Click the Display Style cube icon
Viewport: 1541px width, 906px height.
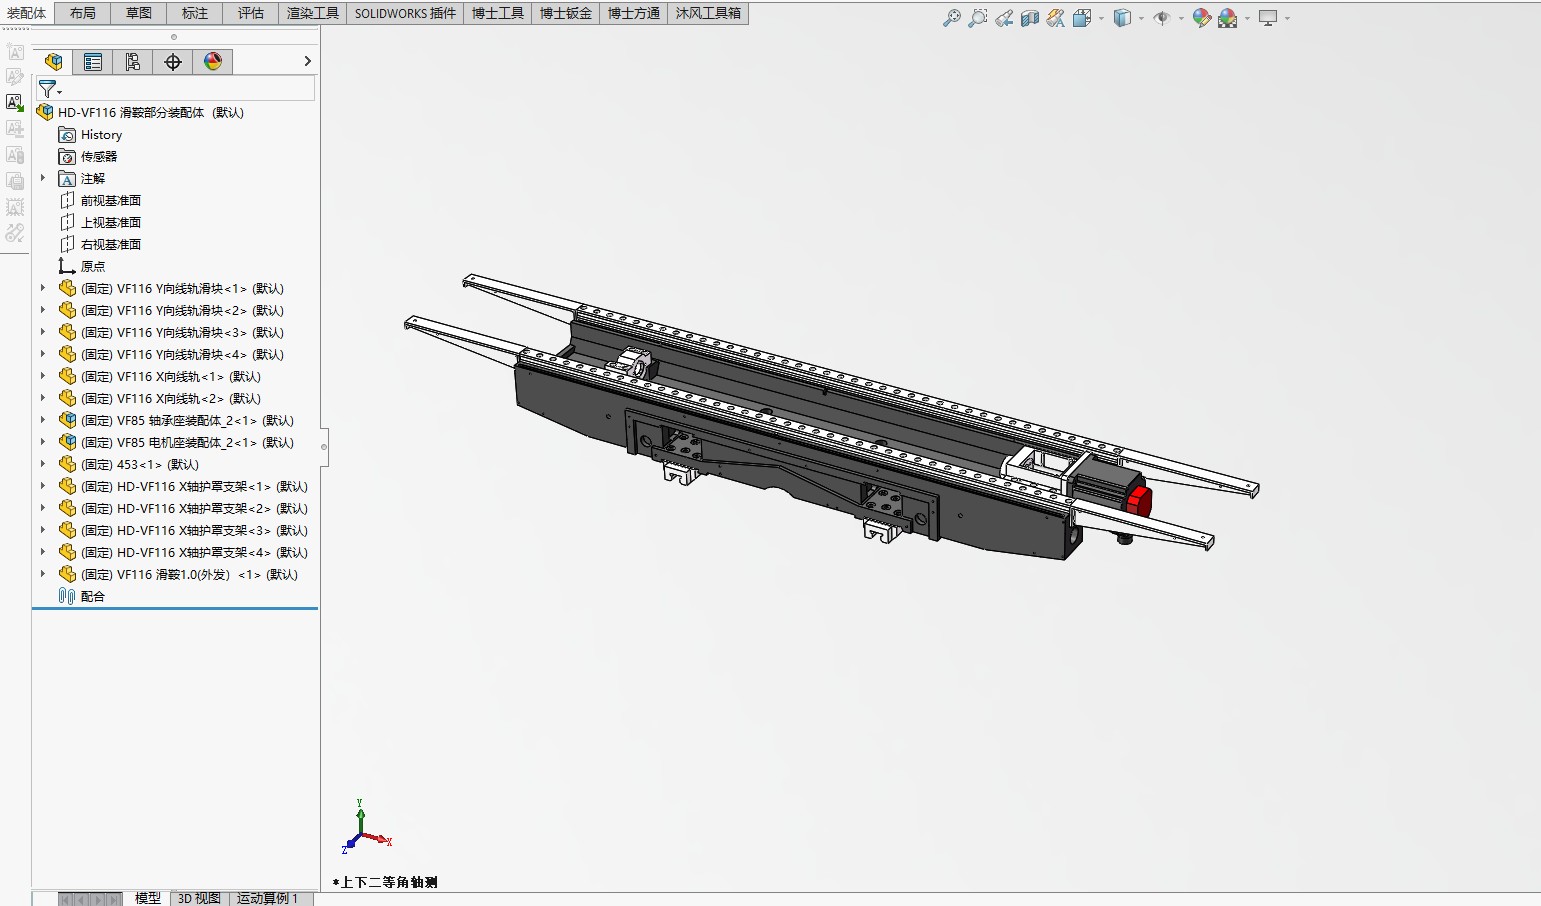(1122, 18)
